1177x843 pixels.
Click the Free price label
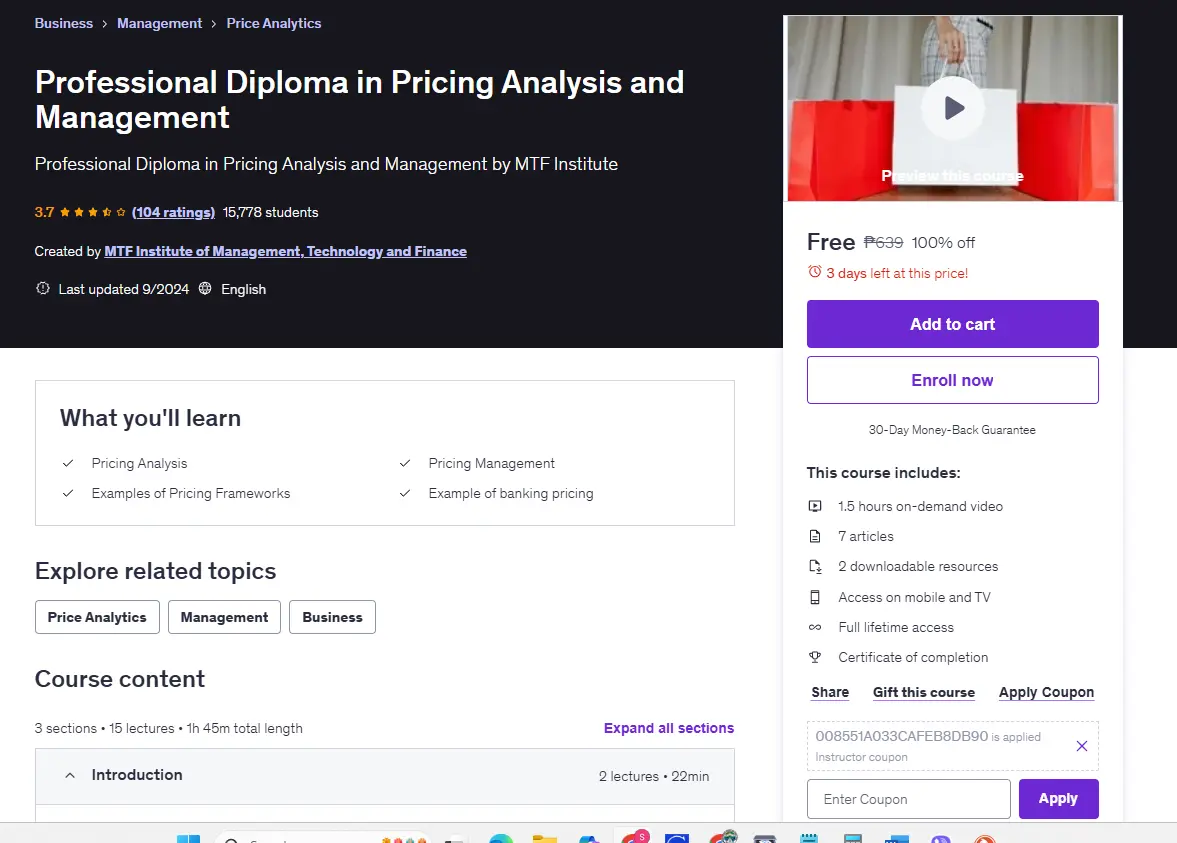pyautogui.click(x=831, y=242)
